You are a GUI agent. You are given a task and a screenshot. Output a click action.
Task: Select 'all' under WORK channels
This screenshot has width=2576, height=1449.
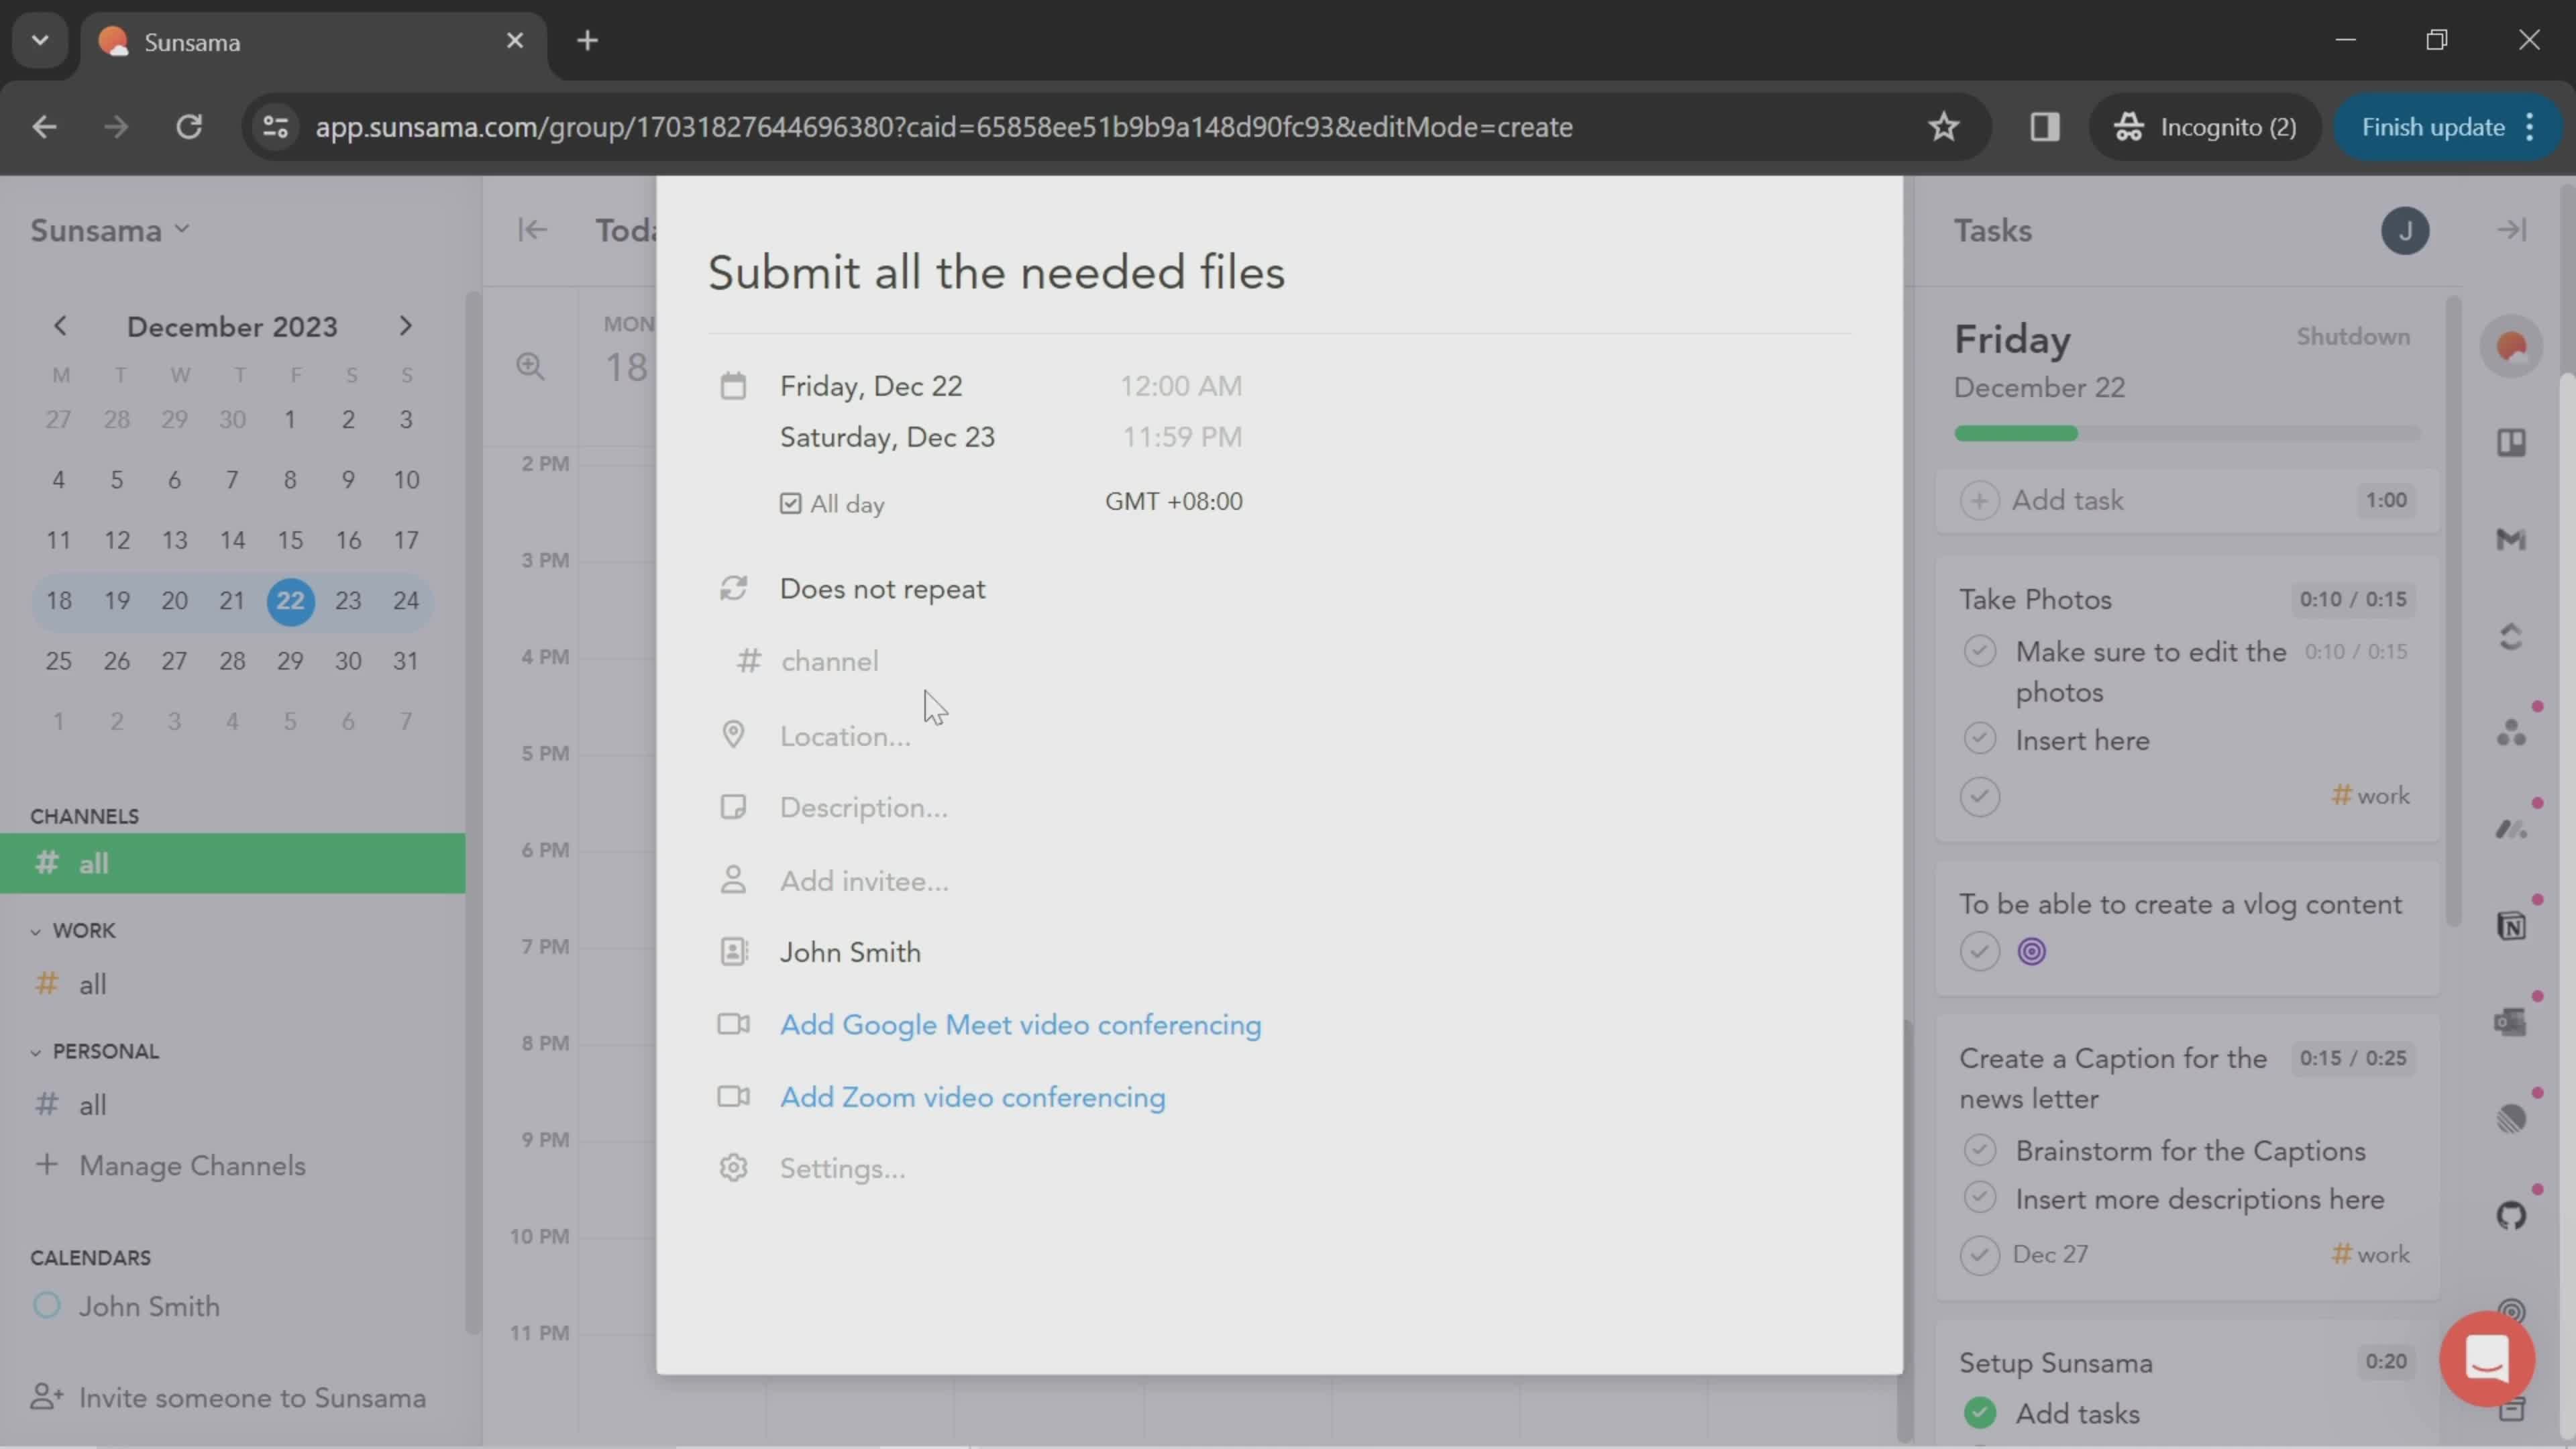[92, 984]
